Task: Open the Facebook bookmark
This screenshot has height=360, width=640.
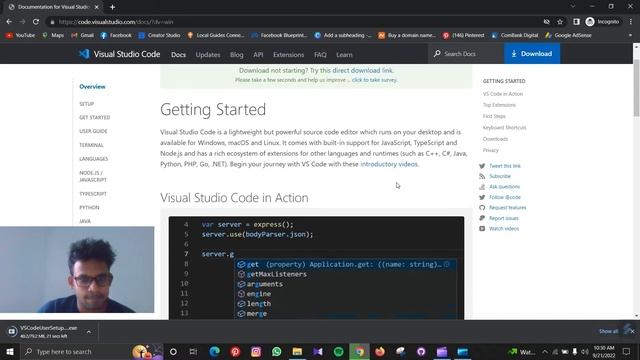Action: point(116,36)
